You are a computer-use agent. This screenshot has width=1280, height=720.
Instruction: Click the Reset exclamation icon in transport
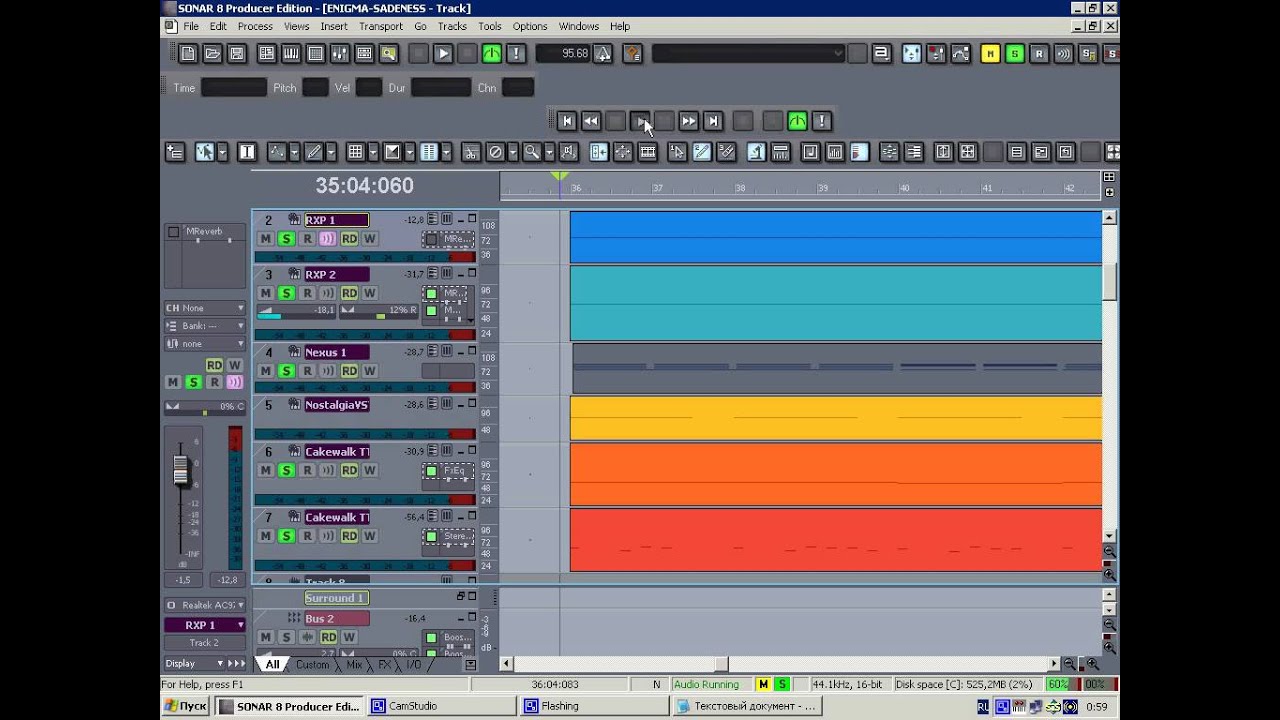(x=822, y=121)
